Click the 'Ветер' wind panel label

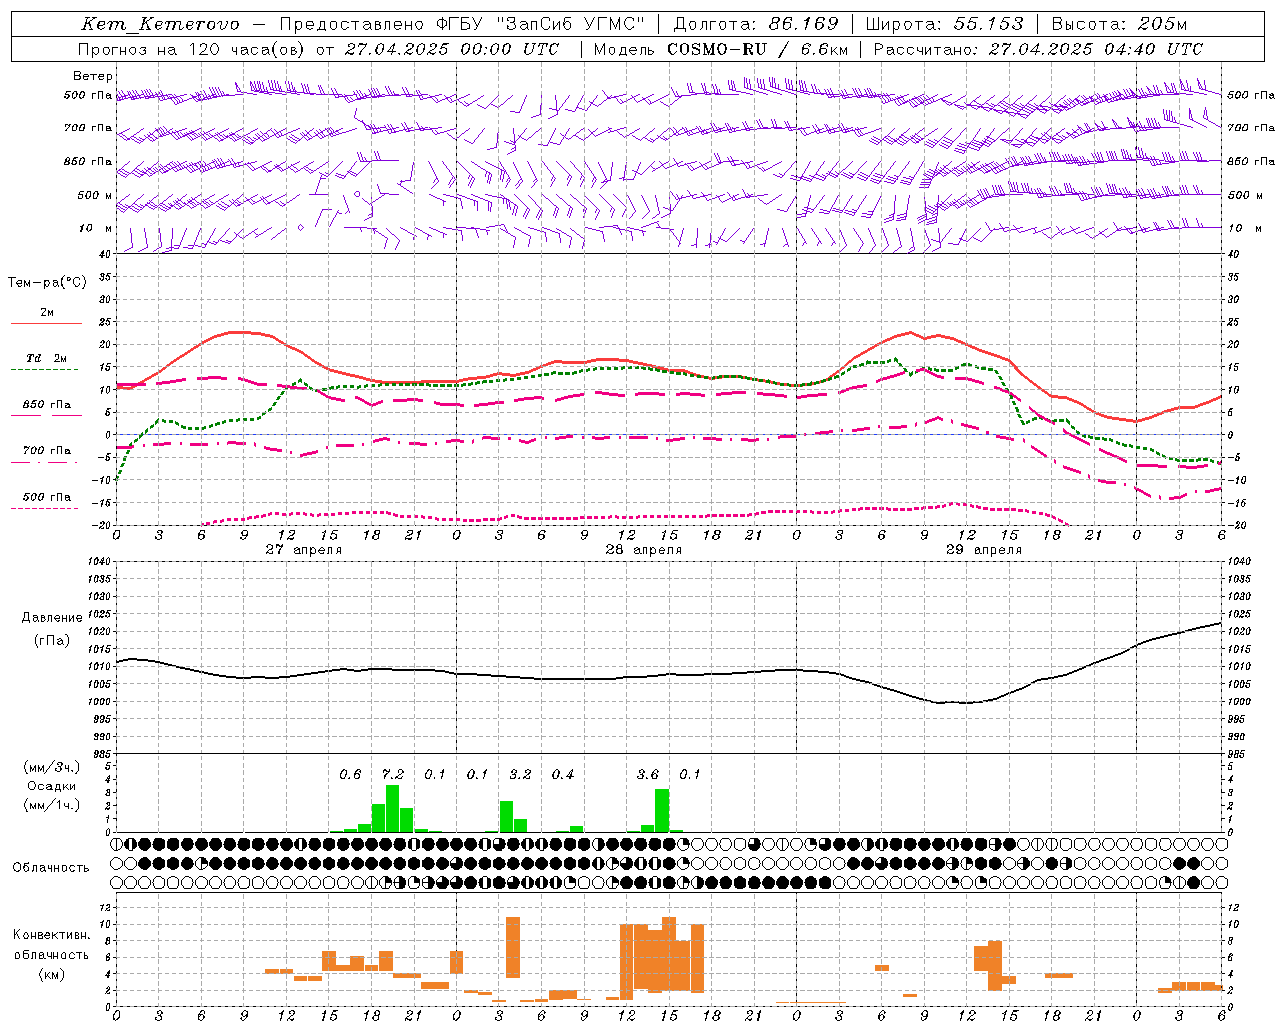pyautogui.click(x=93, y=76)
